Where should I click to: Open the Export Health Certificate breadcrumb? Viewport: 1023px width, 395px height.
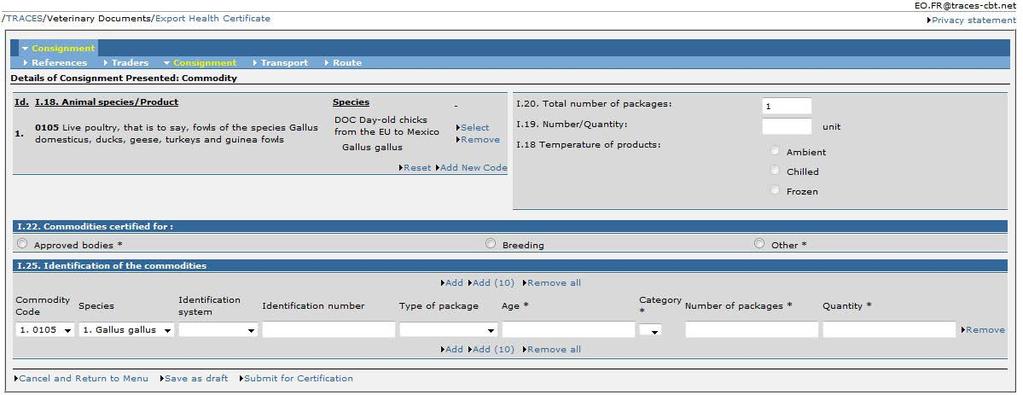point(212,18)
